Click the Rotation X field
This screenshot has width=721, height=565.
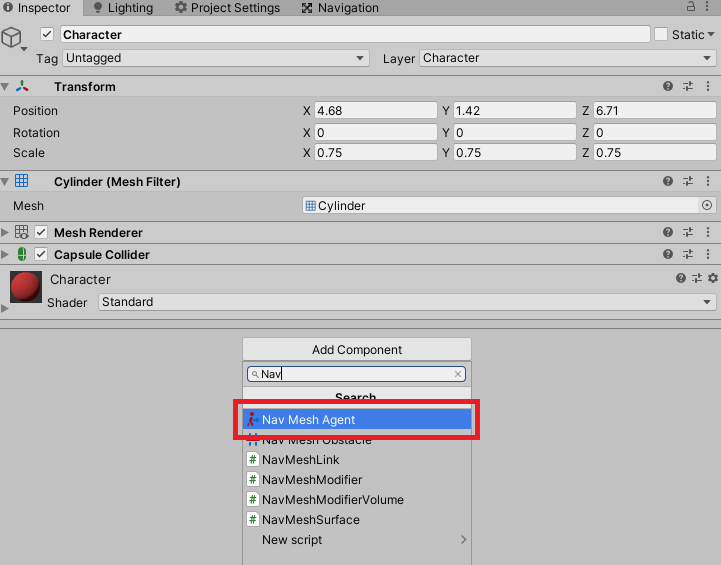(x=376, y=132)
